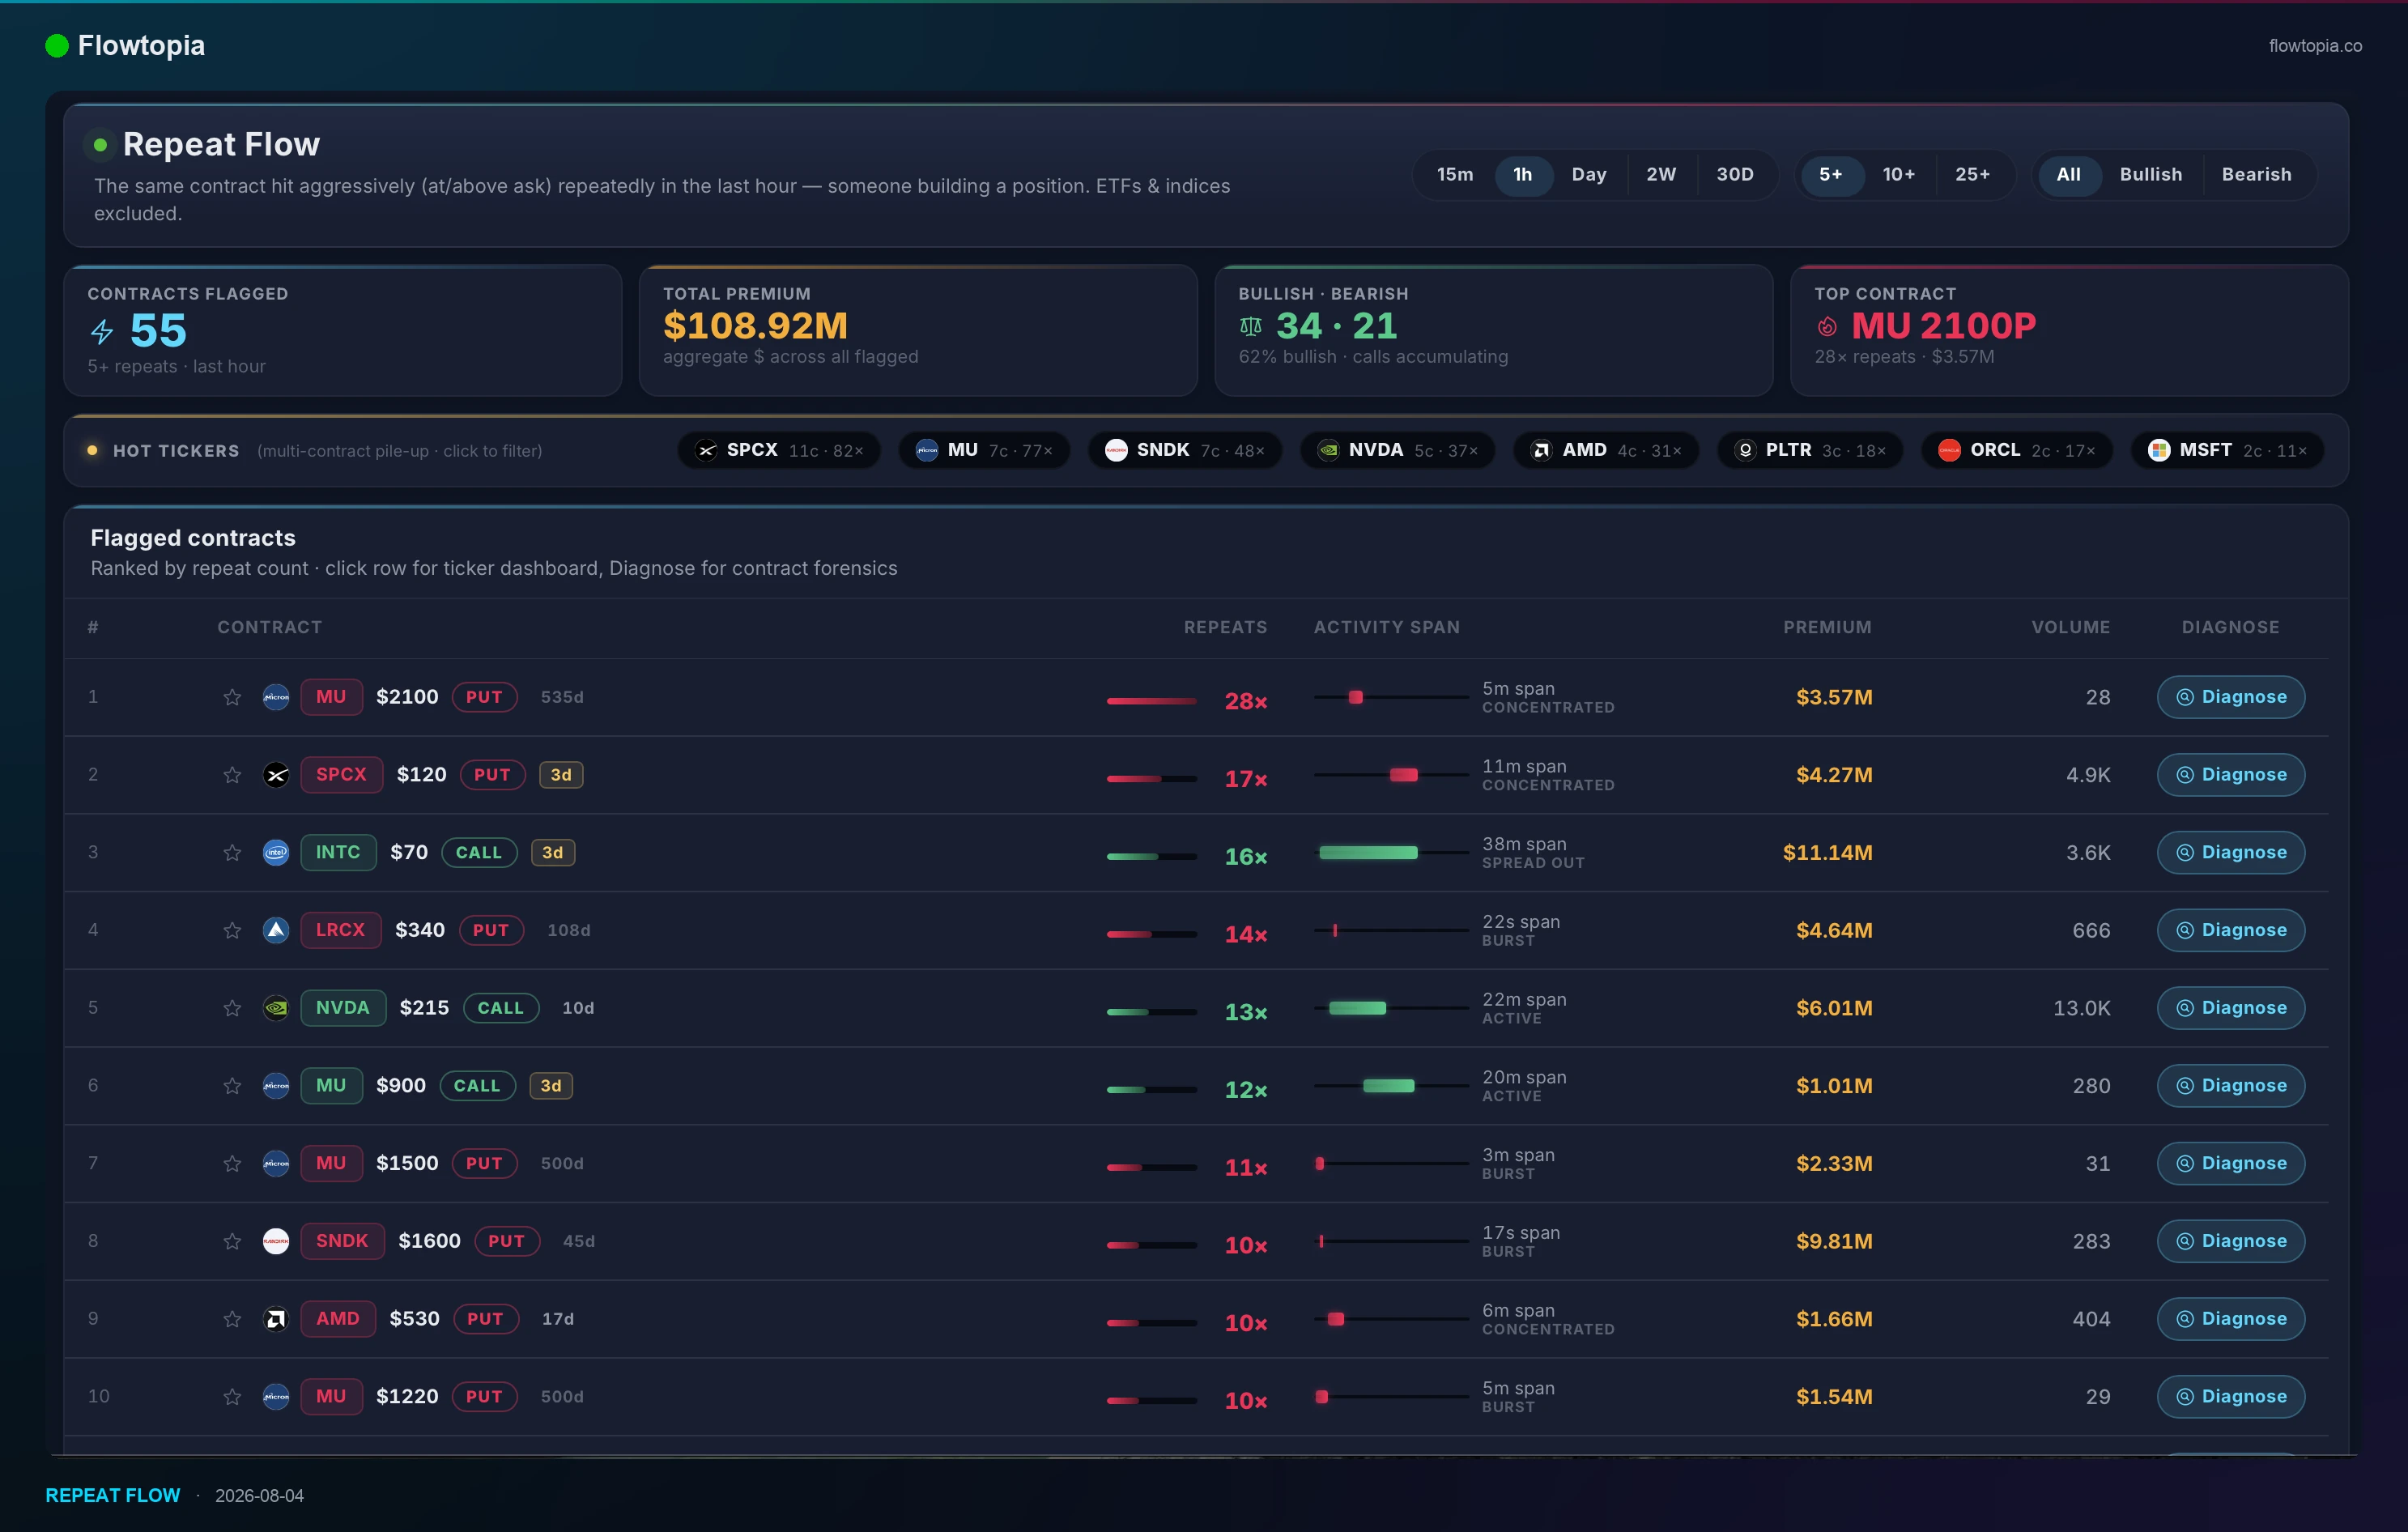The image size is (2408, 1532).
Task: Filter to Bullish contracts only
Action: coord(2151,175)
